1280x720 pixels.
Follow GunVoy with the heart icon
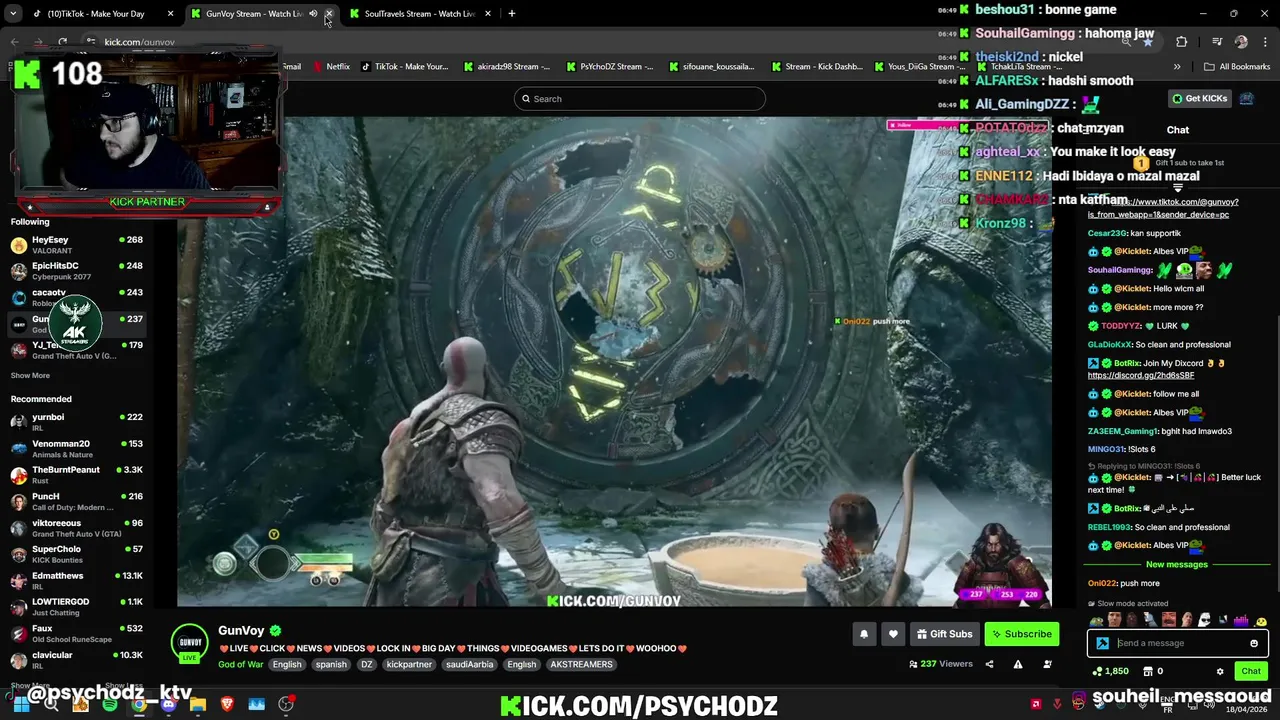click(x=894, y=634)
